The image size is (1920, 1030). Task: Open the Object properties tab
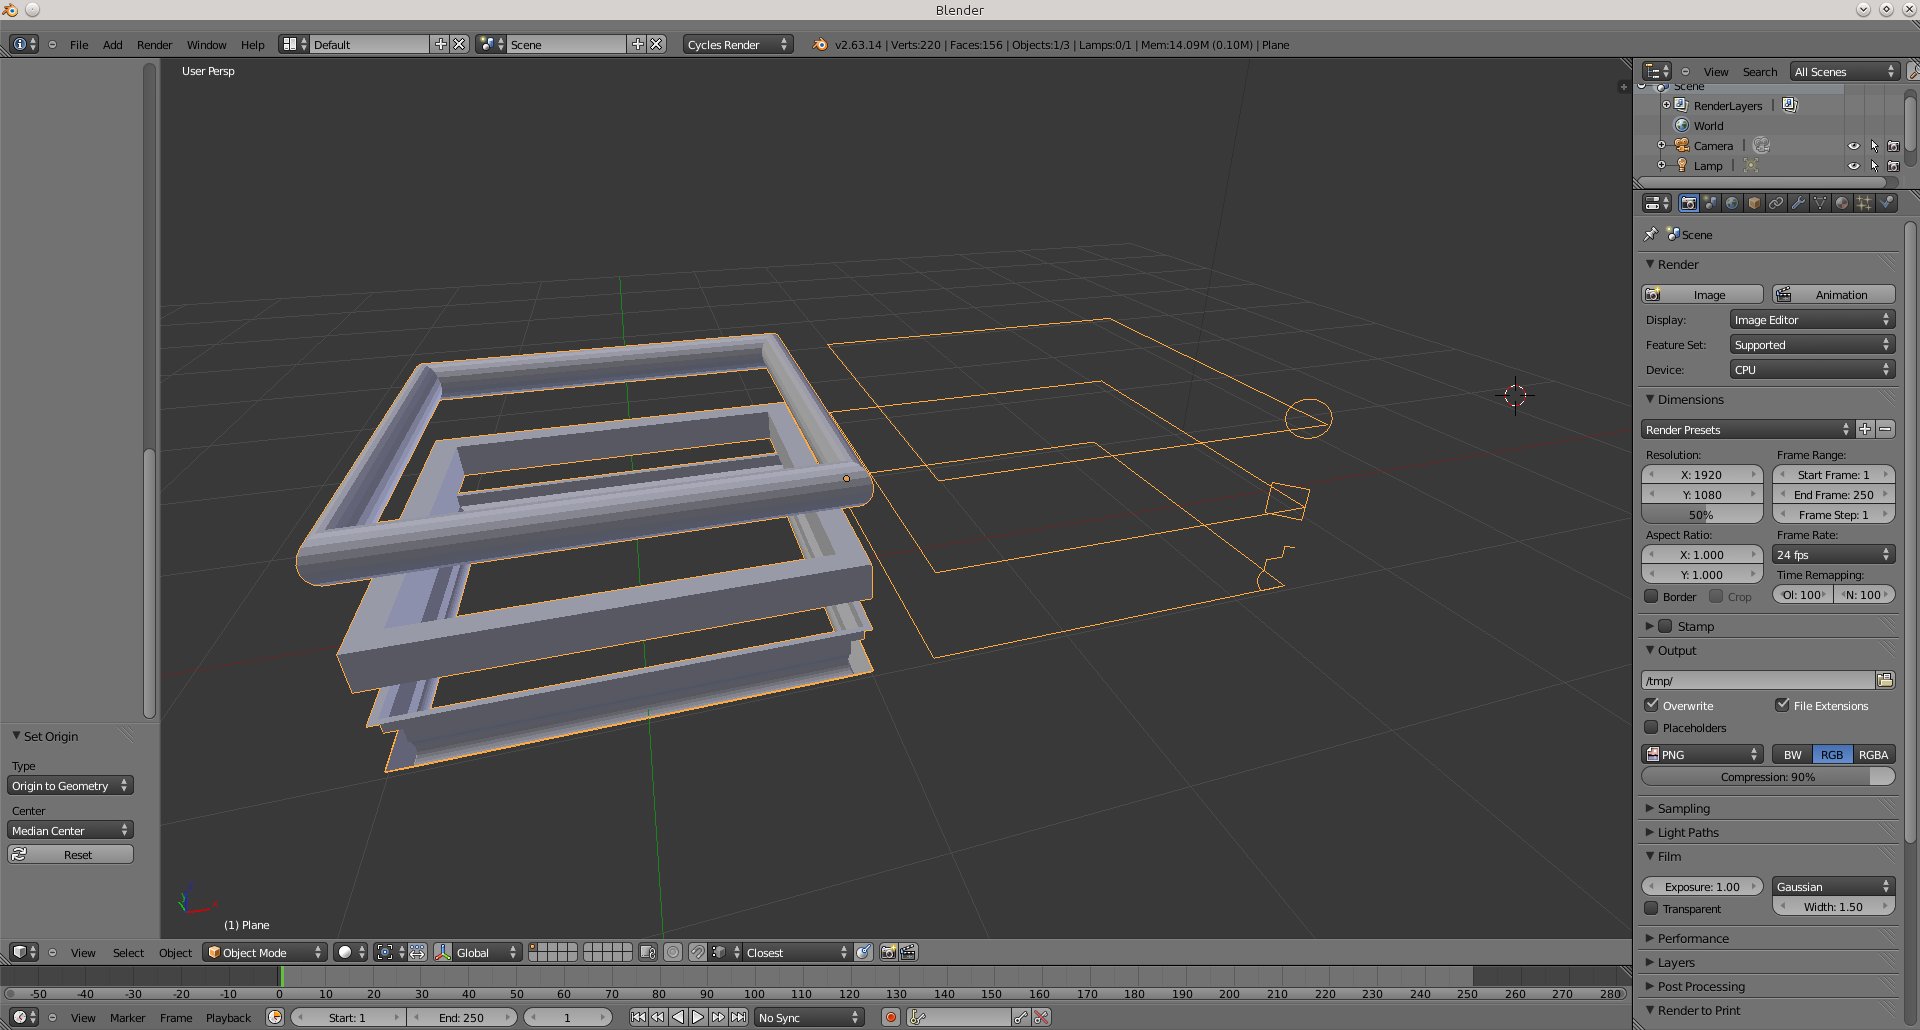click(x=1754, y=203)
